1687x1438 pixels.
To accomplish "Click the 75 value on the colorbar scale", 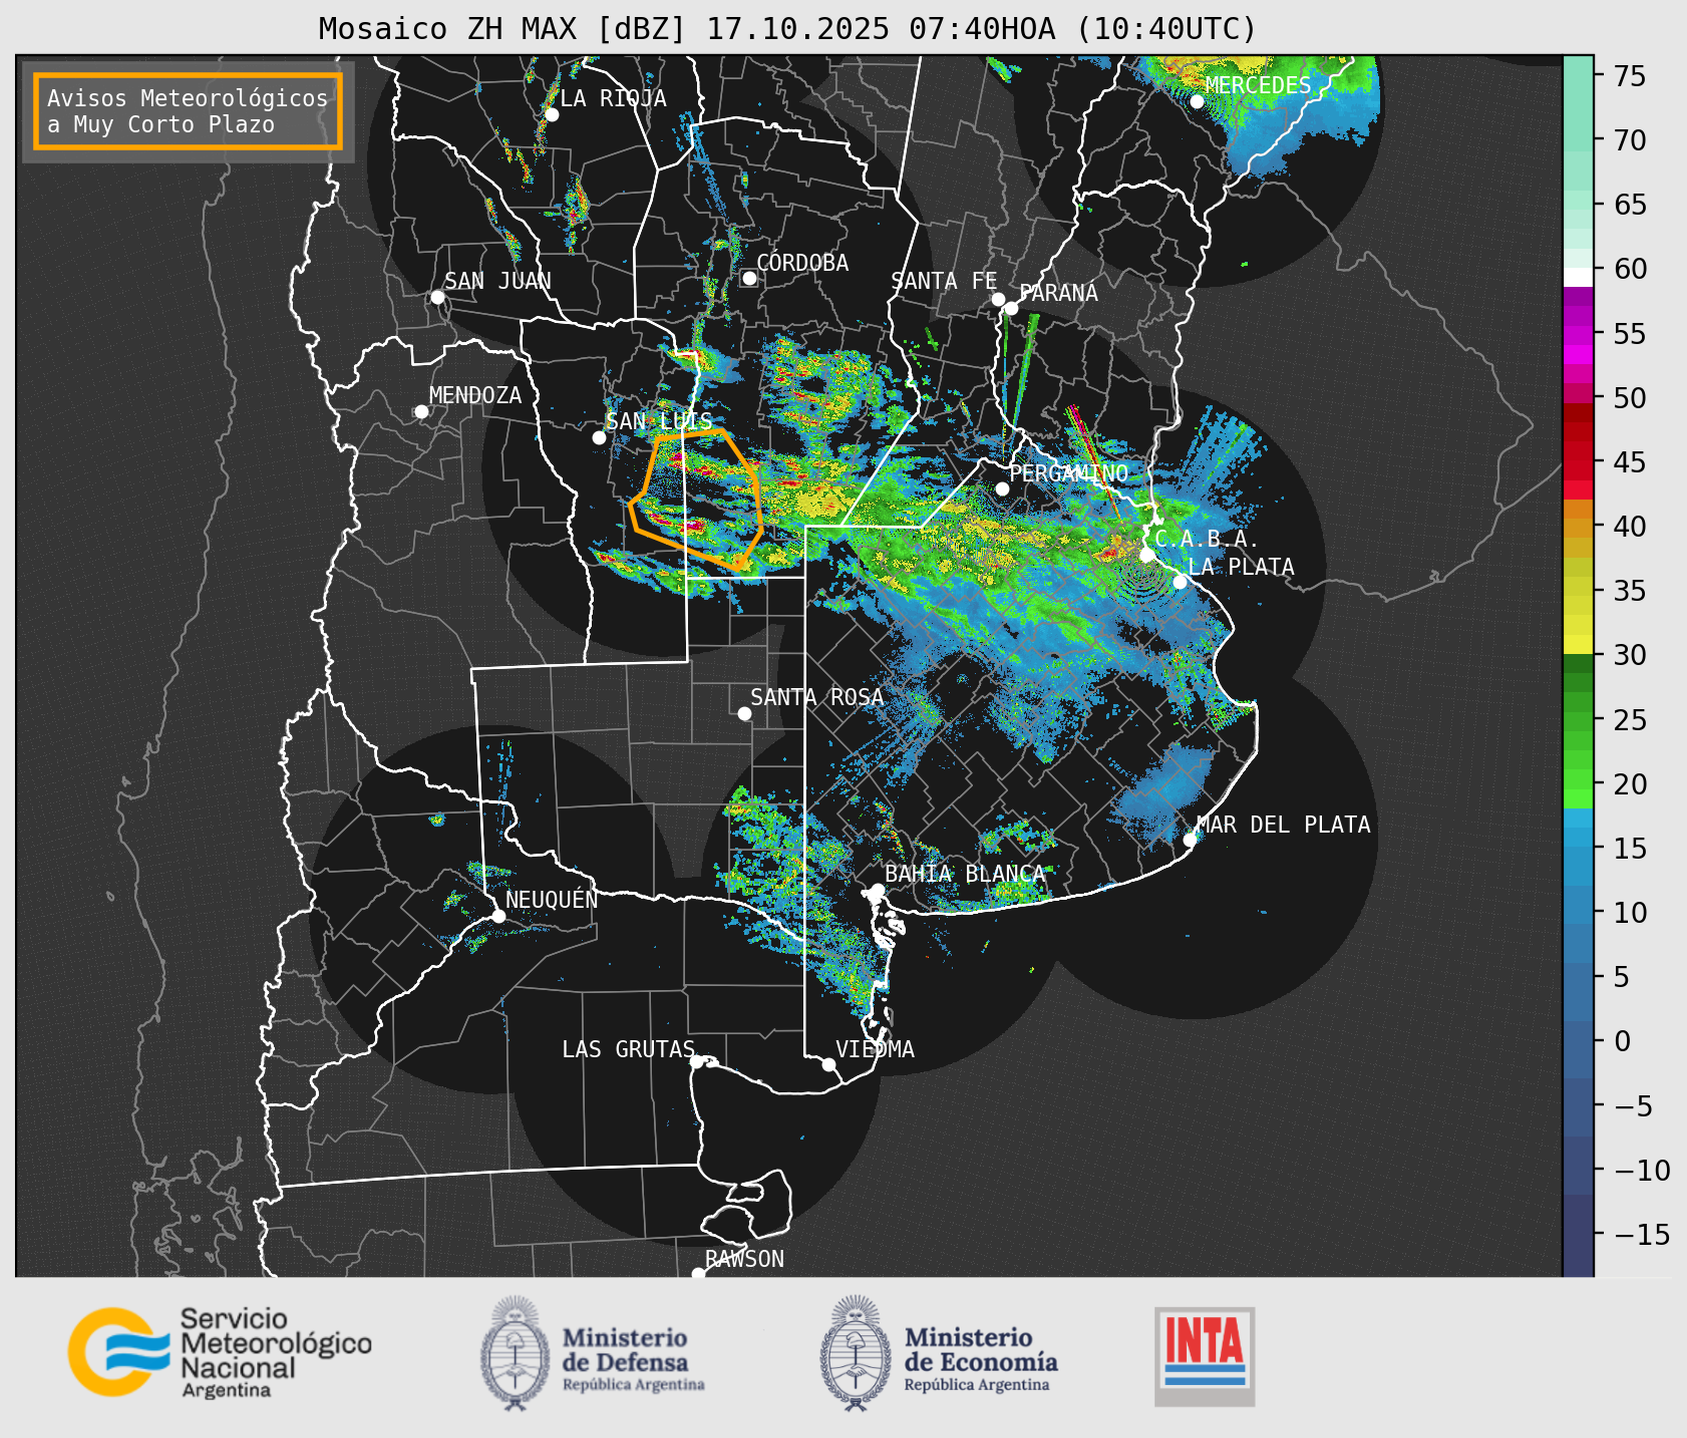I will click(1630, 76).
